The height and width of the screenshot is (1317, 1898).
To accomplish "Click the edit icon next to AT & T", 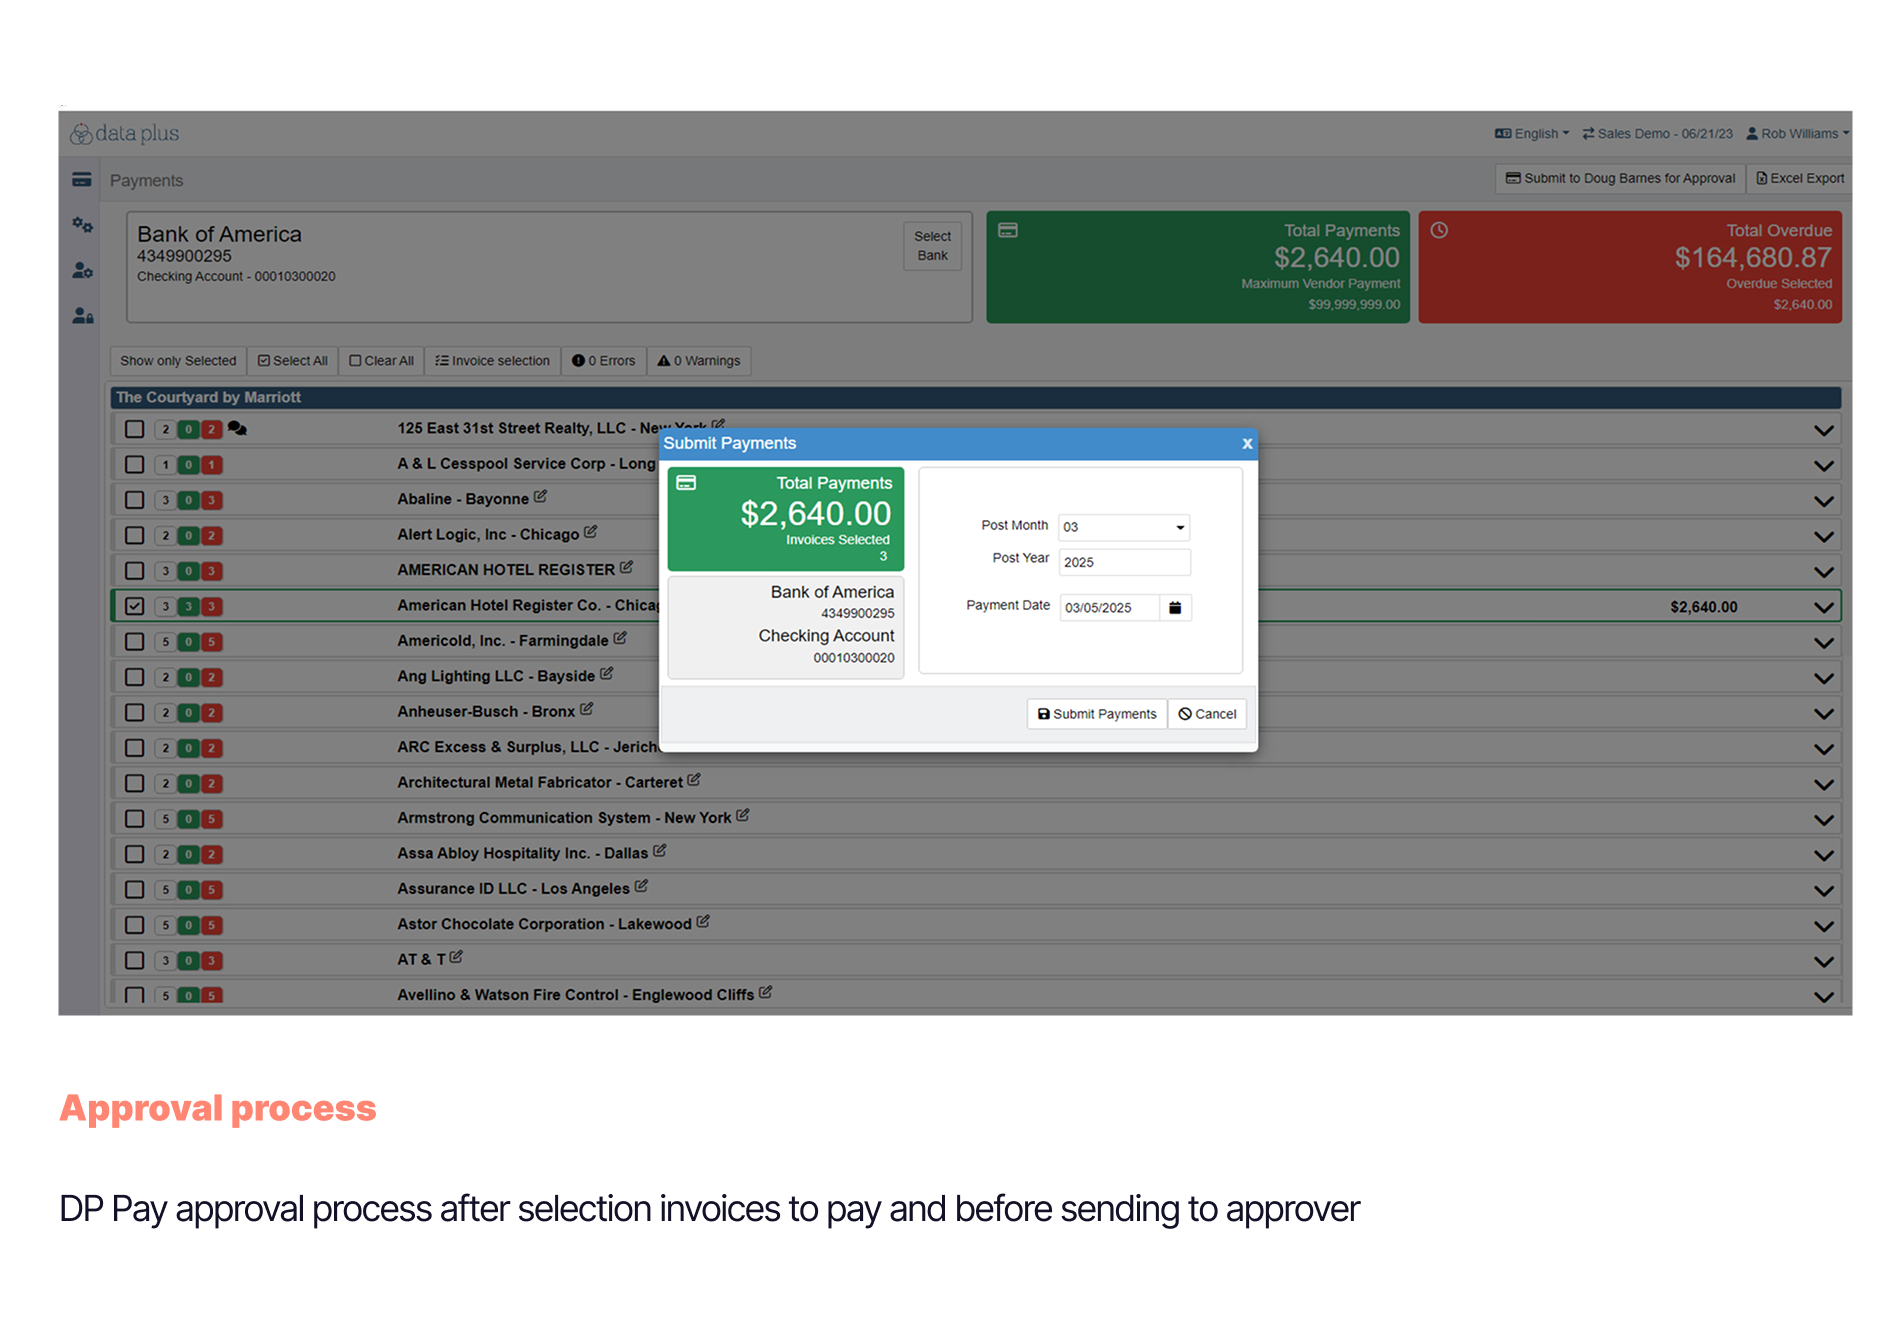I will 456,957.
